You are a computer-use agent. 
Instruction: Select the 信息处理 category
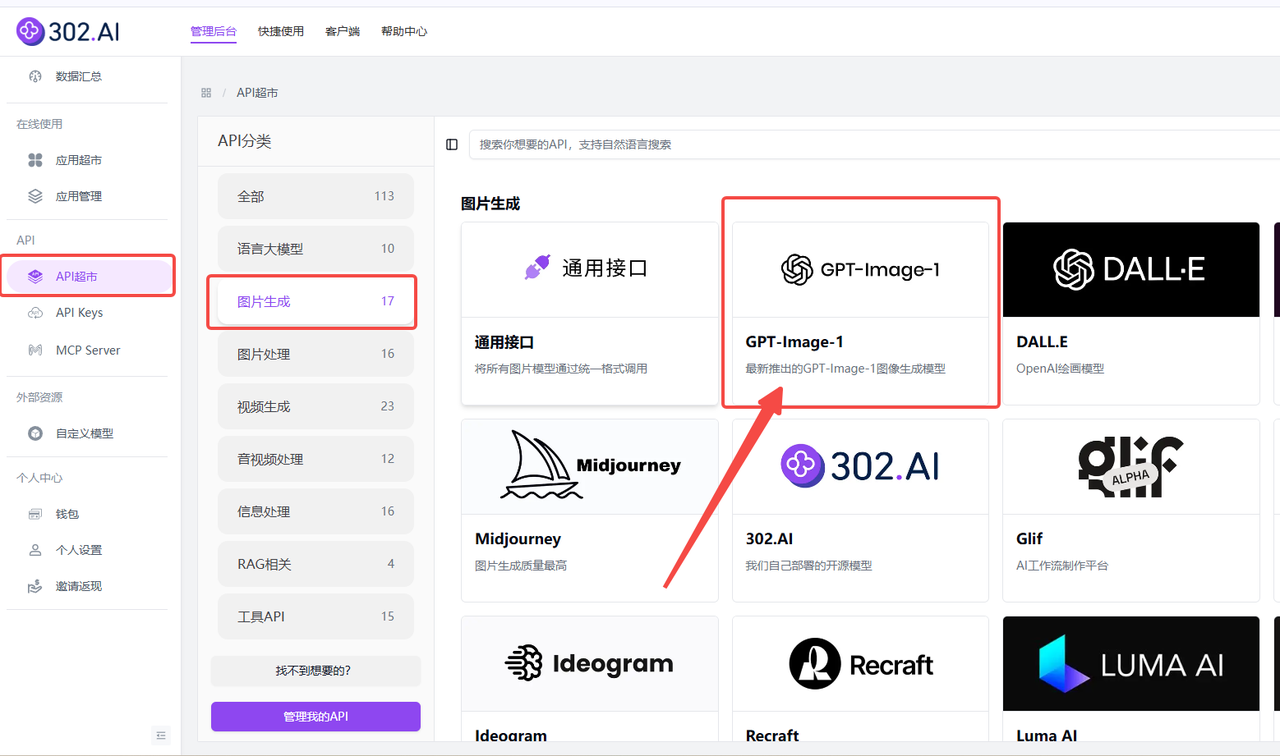click(x=316, y=511)
